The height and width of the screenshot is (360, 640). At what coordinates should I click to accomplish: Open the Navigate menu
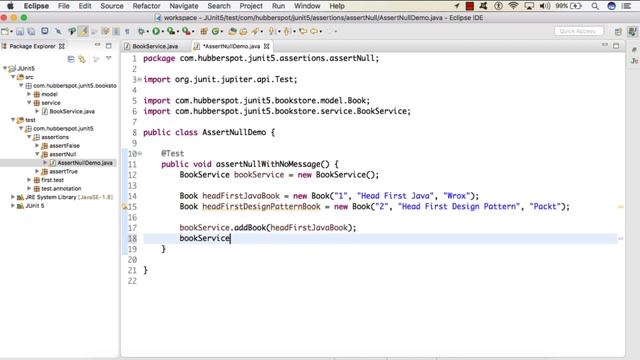[184, 6]
